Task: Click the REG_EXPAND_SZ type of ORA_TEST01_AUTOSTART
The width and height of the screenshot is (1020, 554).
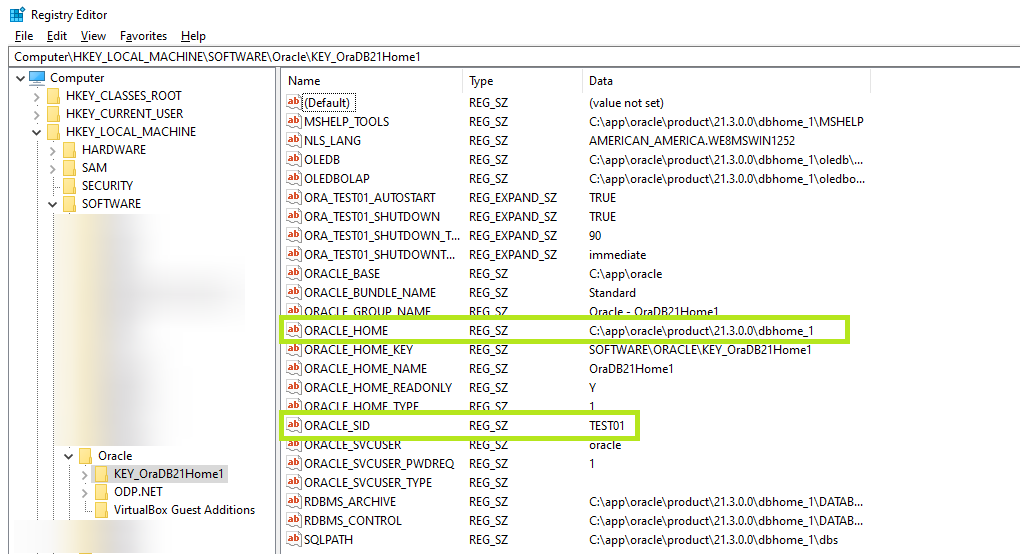Action: [513, 198]
